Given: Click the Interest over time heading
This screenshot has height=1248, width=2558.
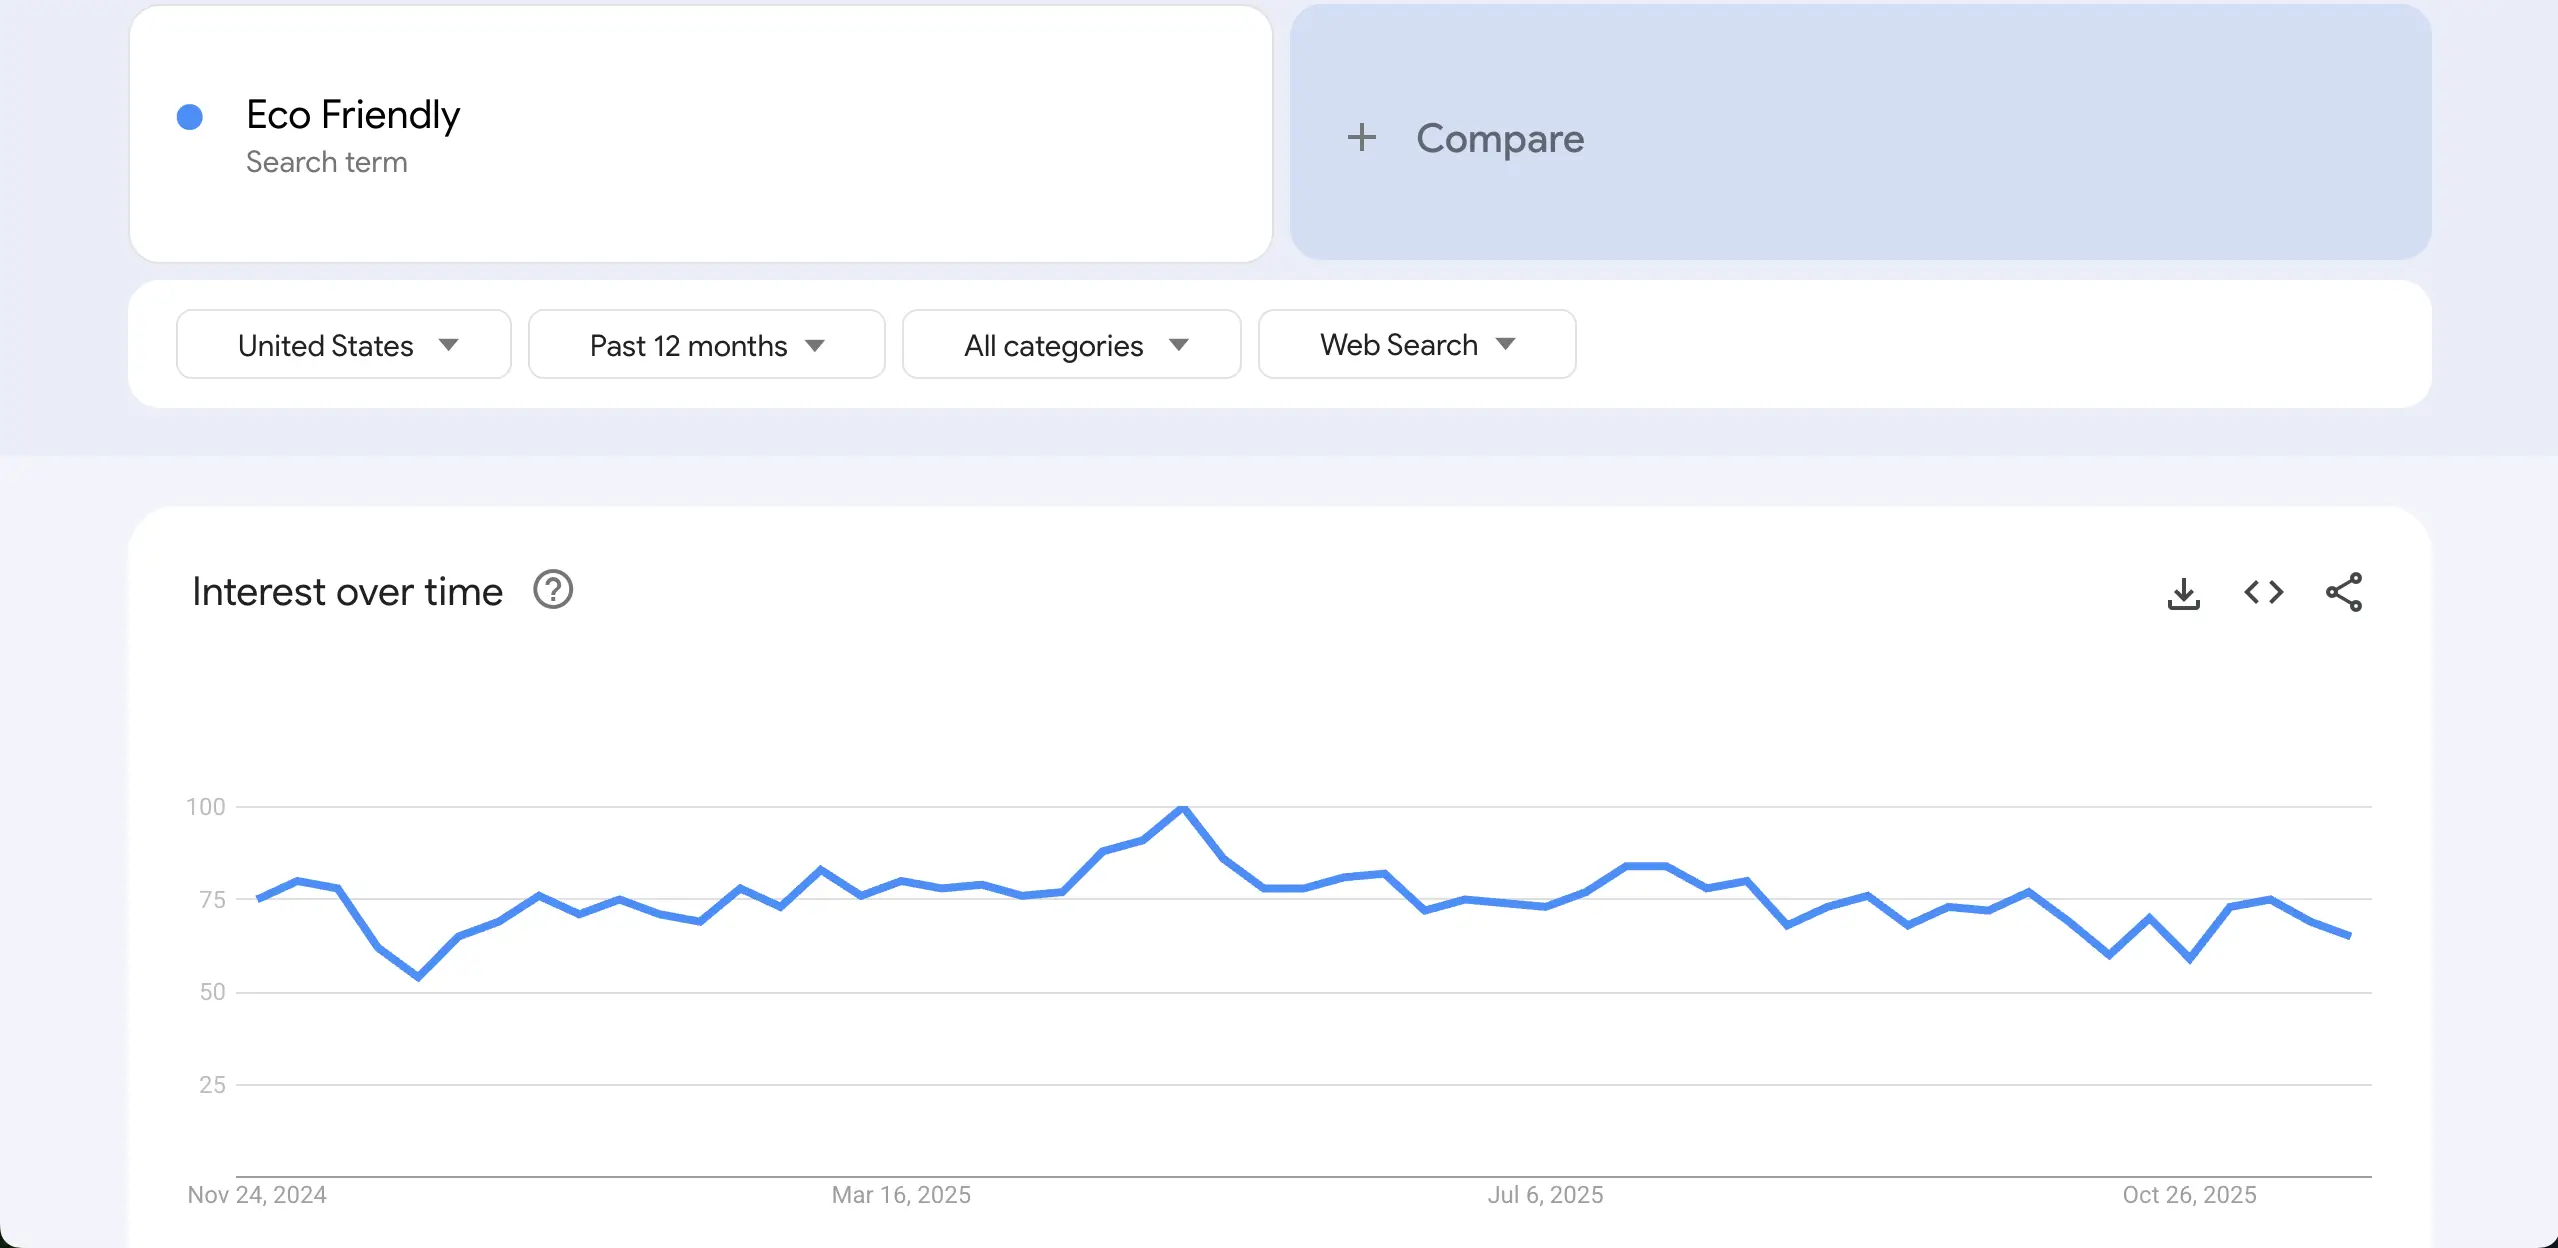Looking at the screenshot, I should click(x=347, y=592).
